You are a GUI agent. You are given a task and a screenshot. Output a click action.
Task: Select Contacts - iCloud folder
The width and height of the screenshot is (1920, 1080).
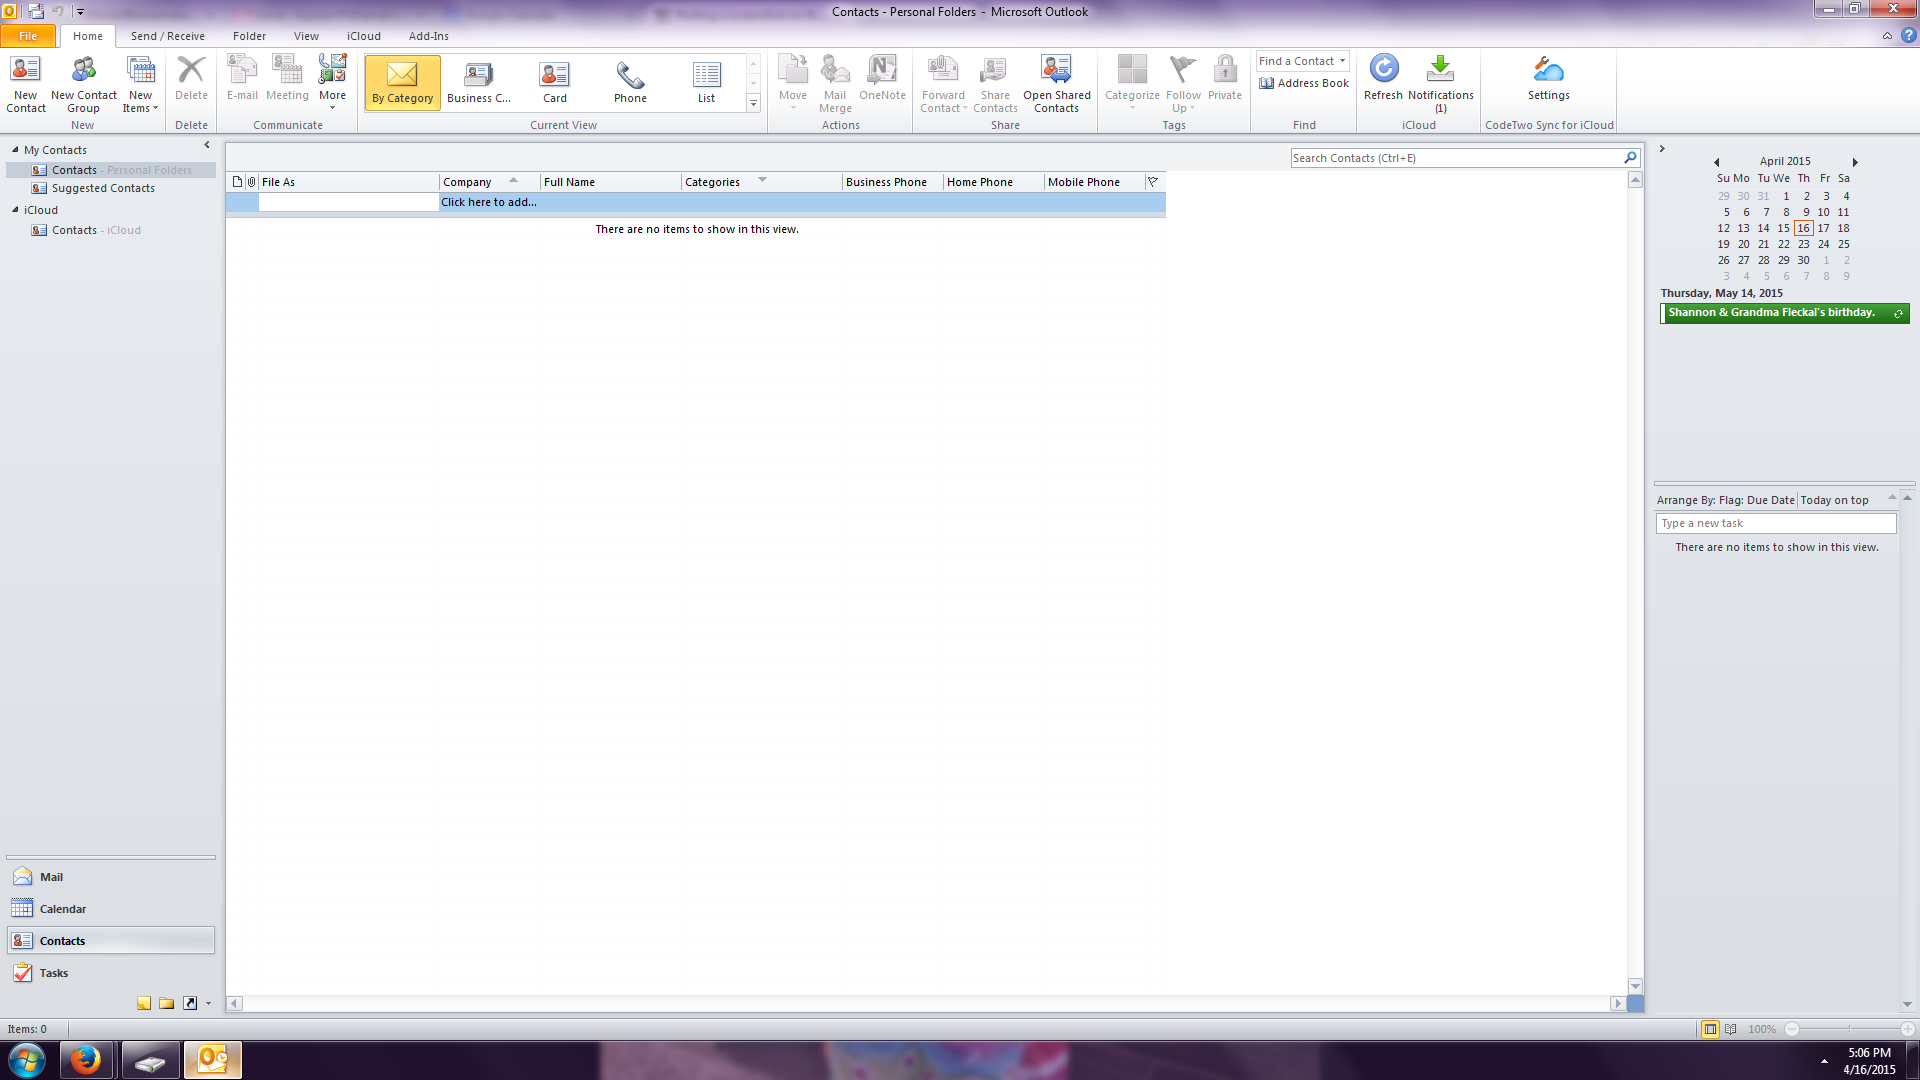click(96, 230)
